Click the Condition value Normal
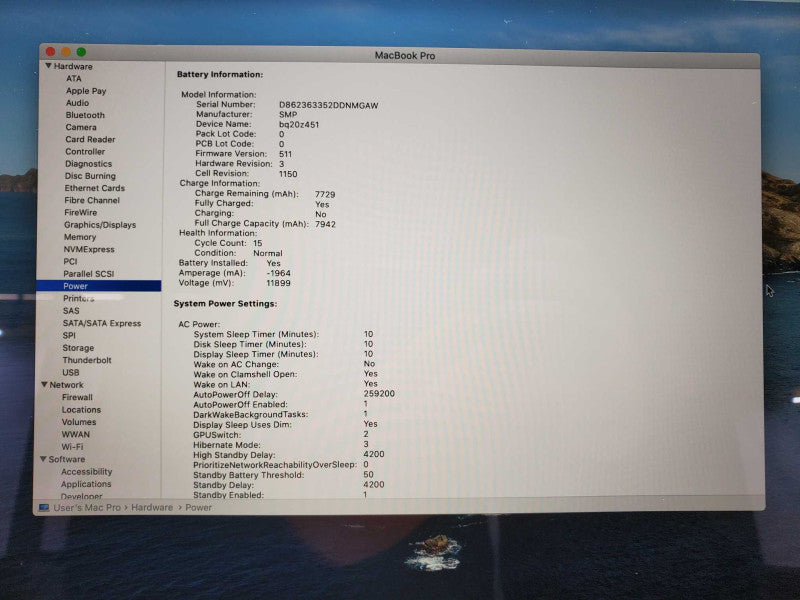The height and width of the screenshot is (600, 800). click(267, 254)
